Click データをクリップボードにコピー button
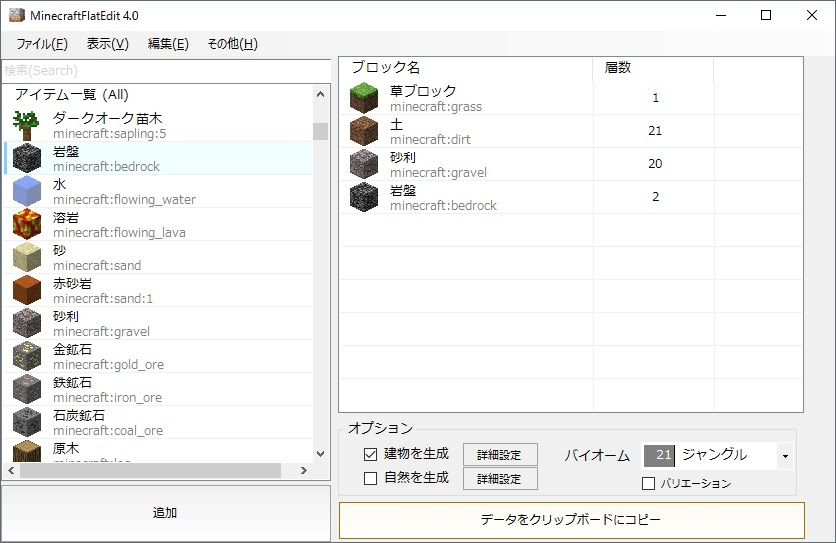The height and width of the screenshot is (543, 836). (x=571, y=520)
